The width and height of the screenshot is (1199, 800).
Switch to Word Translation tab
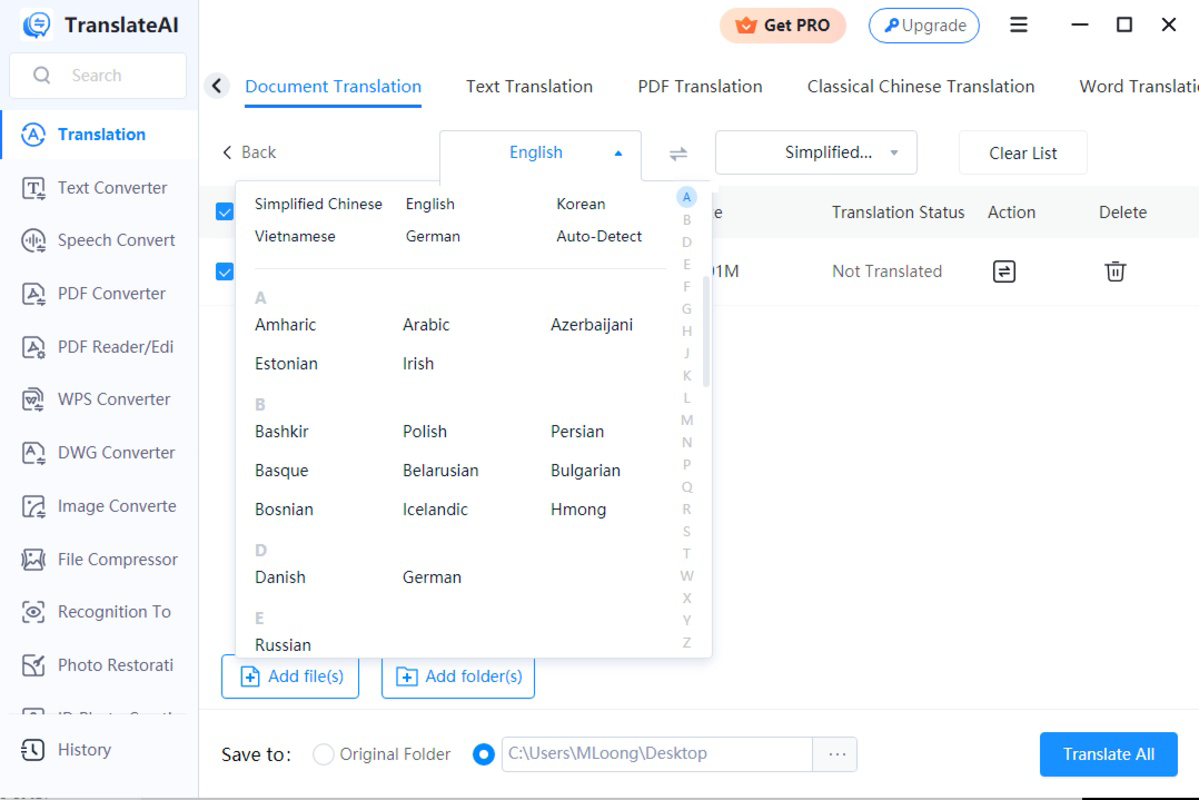point(1139,86)
